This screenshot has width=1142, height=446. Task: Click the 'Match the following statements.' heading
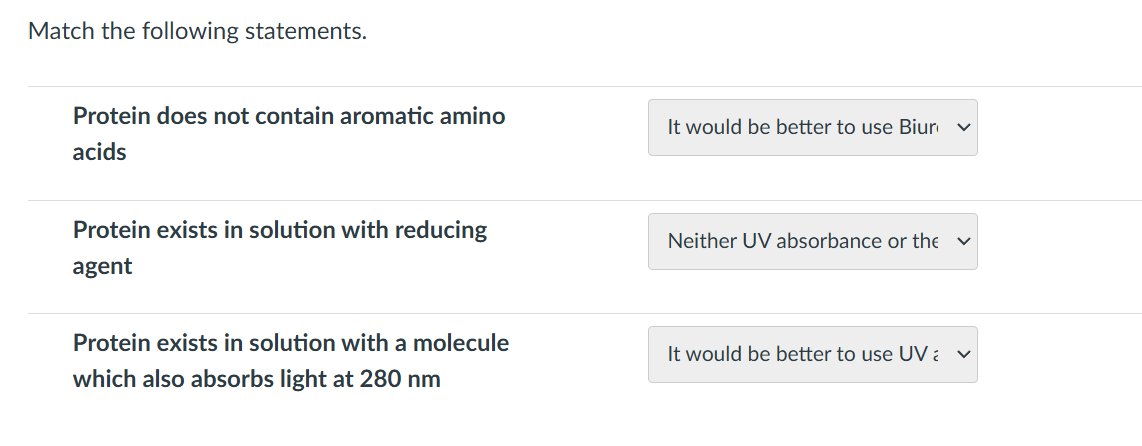point(197,31)
